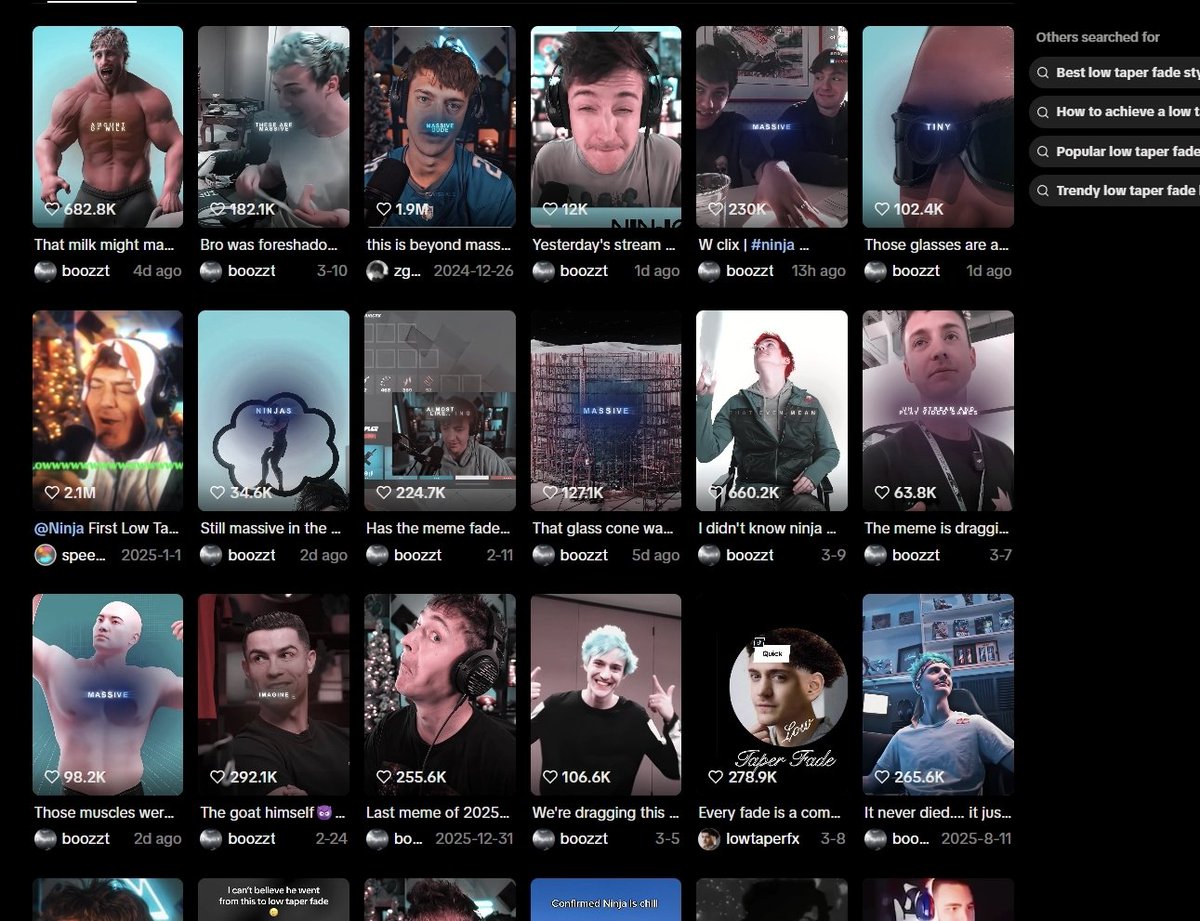The width and height of the screenshot is (1200, 921).
Task: Open boozzt avatar under 'We're dragging this...'
Action: click(x=543, y=839)
